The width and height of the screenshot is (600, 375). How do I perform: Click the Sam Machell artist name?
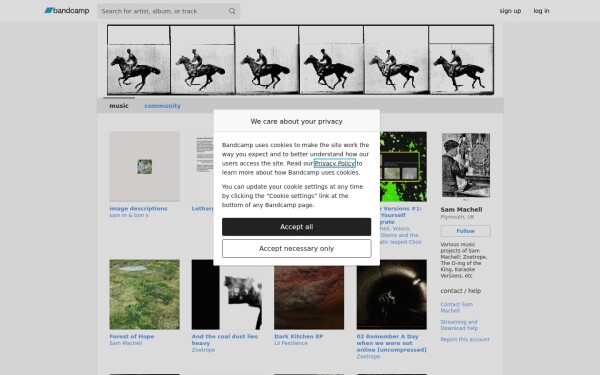(461, 210)
